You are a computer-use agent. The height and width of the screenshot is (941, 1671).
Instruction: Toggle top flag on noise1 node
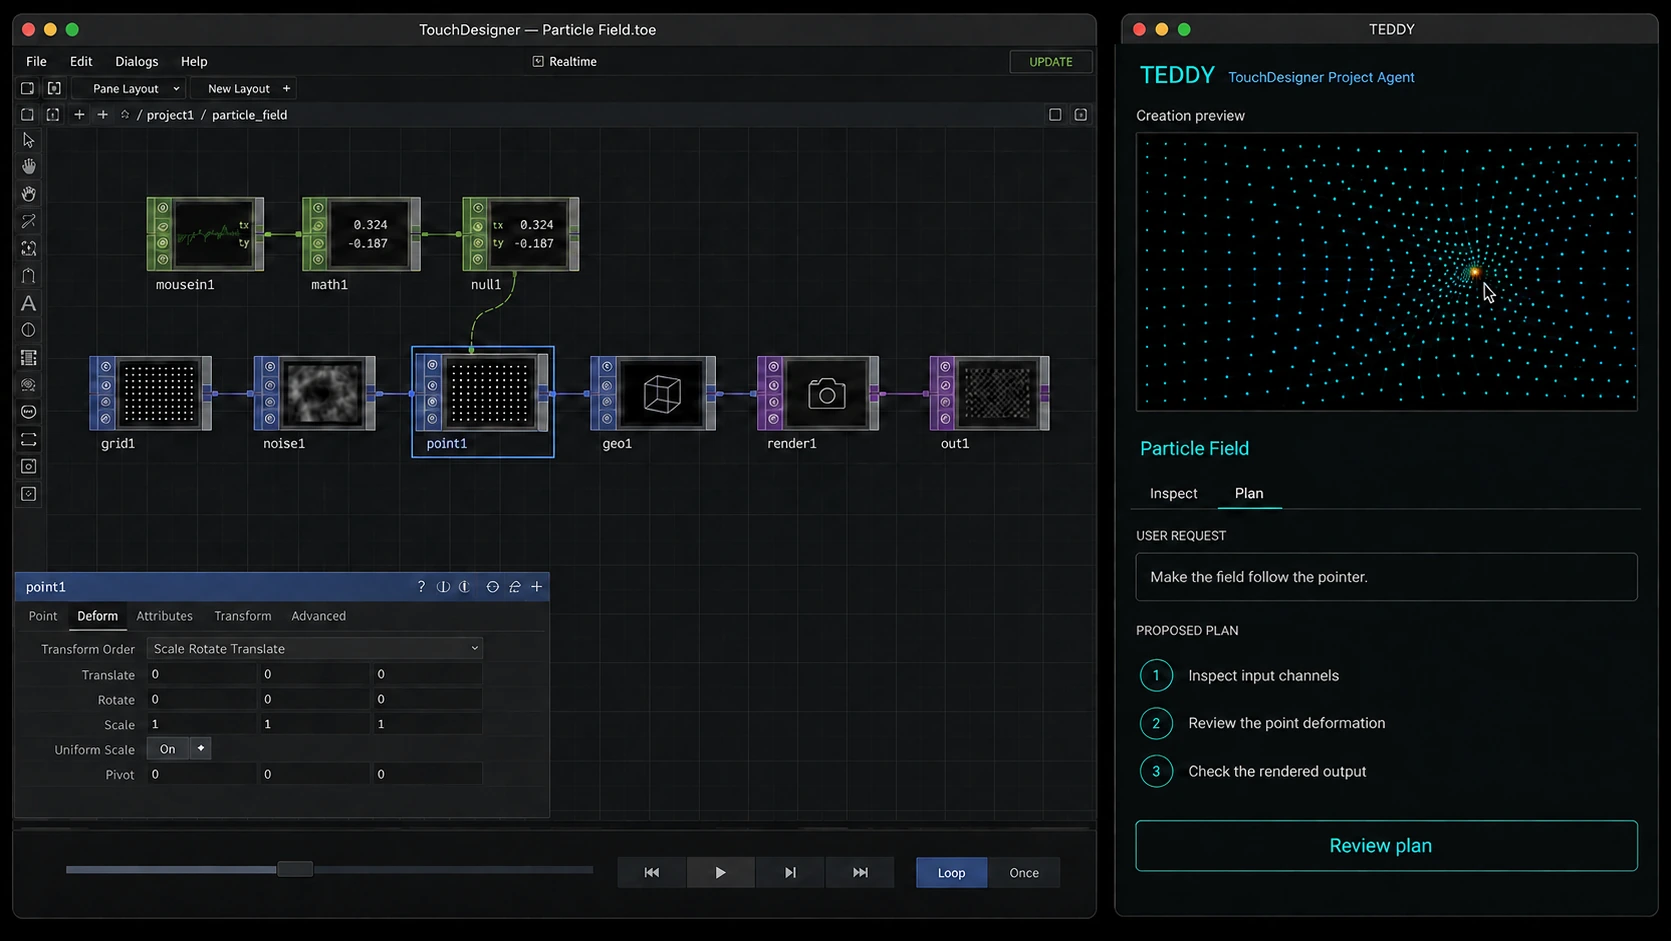pos(270,367)
